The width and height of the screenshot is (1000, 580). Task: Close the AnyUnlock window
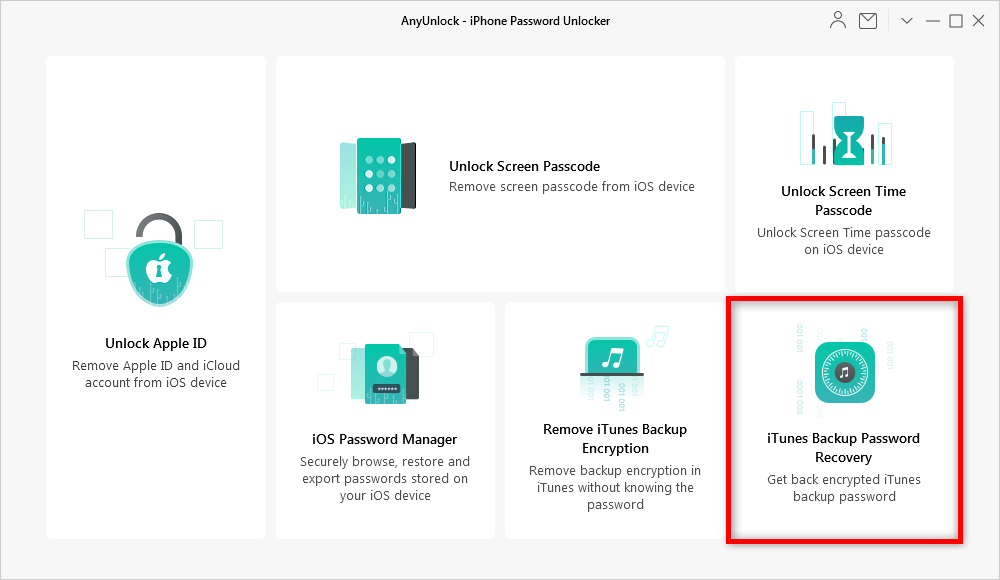[978, 21]
